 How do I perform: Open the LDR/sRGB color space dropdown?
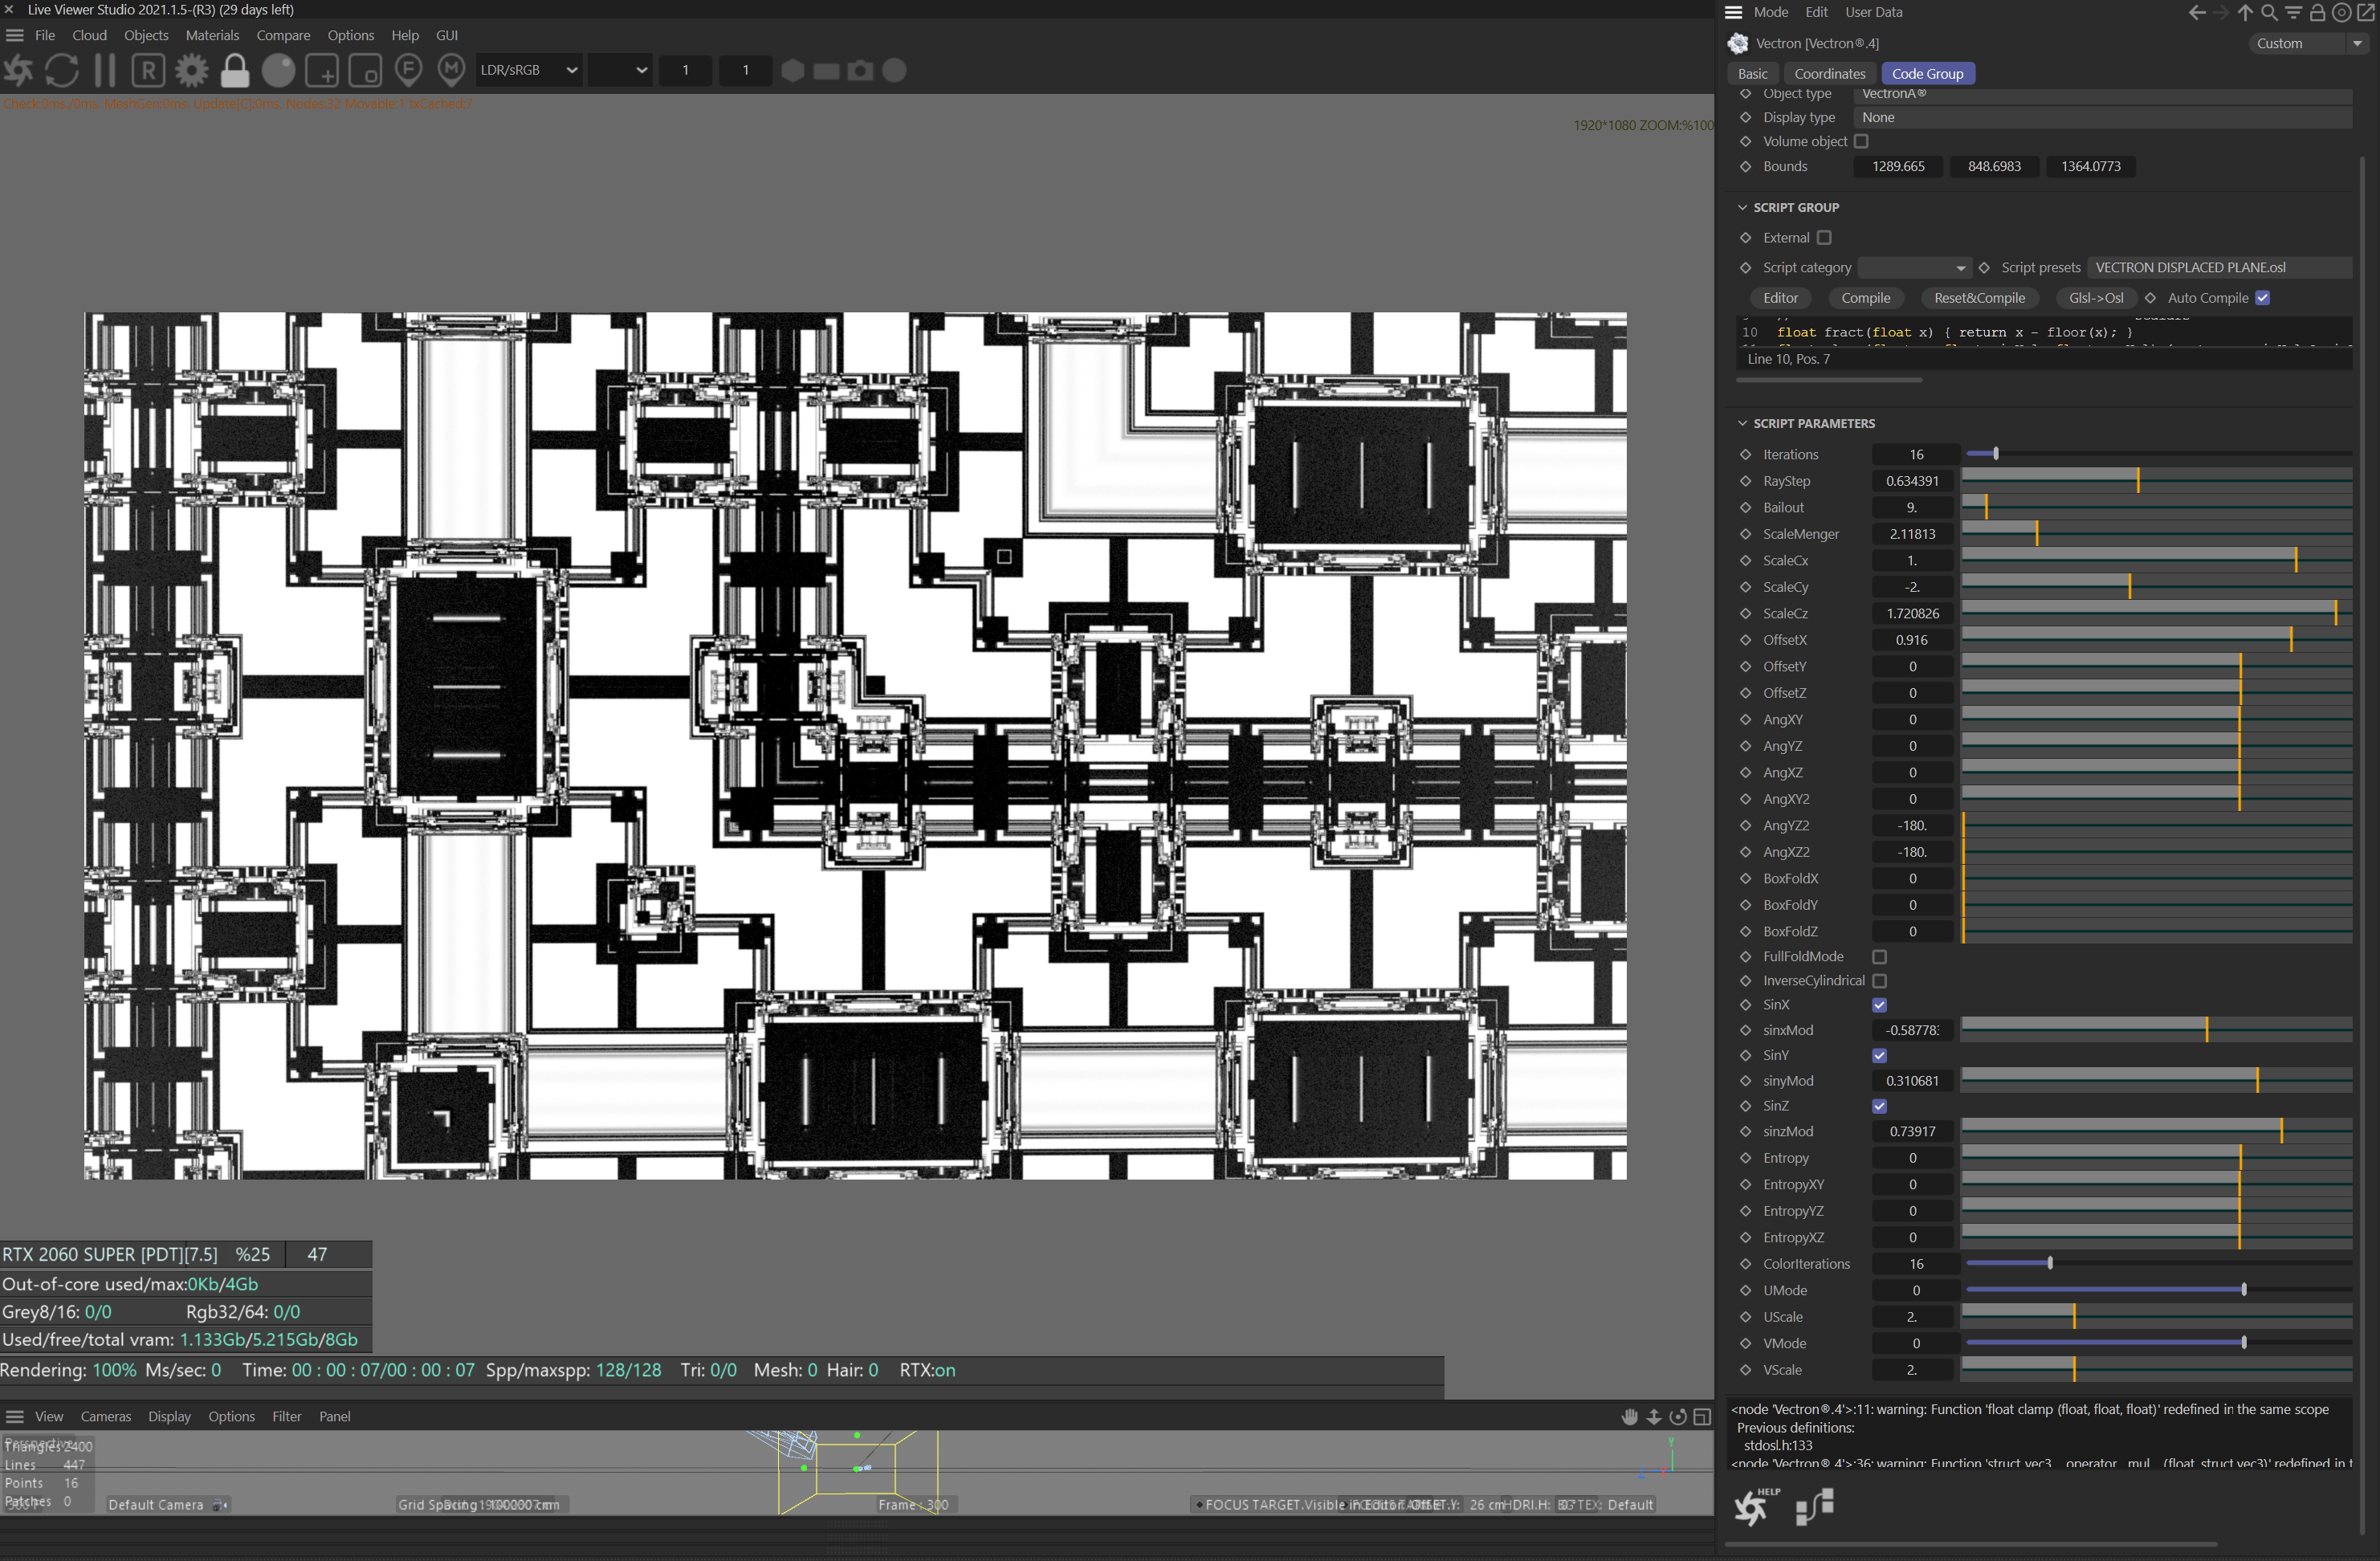(x=528, y=70)
